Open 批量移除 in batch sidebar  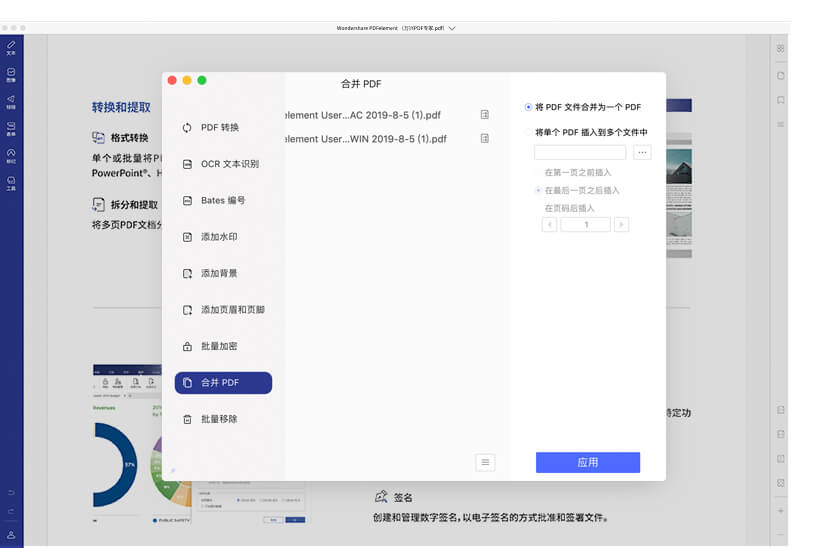point(223,419)
